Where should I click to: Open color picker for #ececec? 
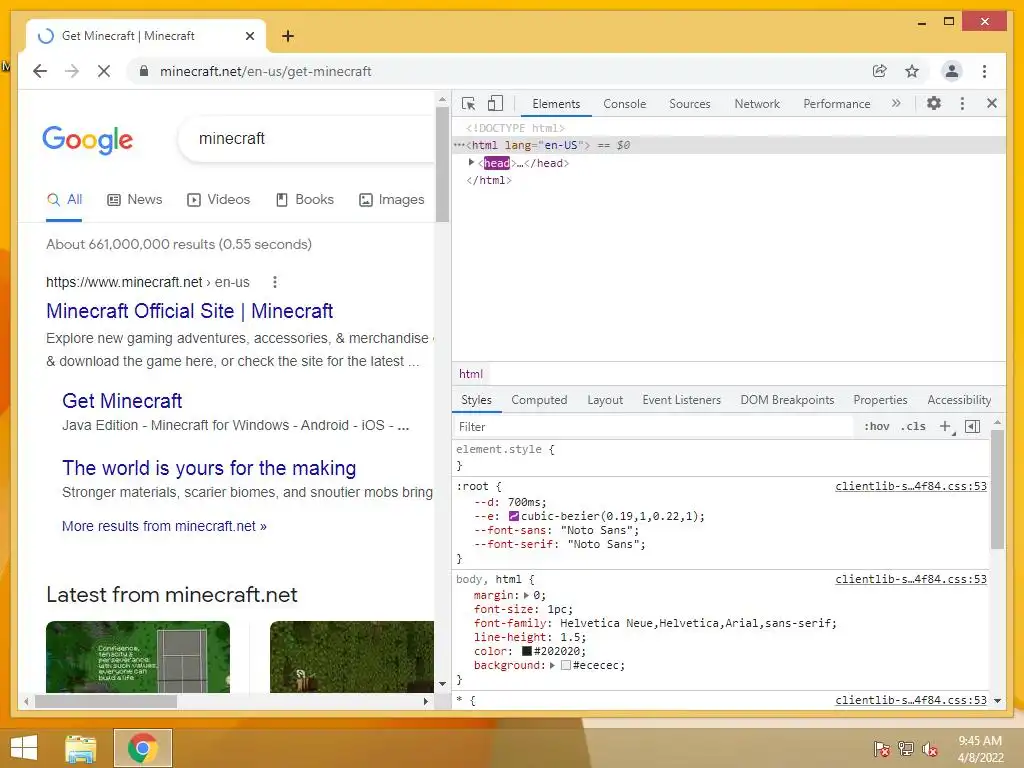click(566, 665)
